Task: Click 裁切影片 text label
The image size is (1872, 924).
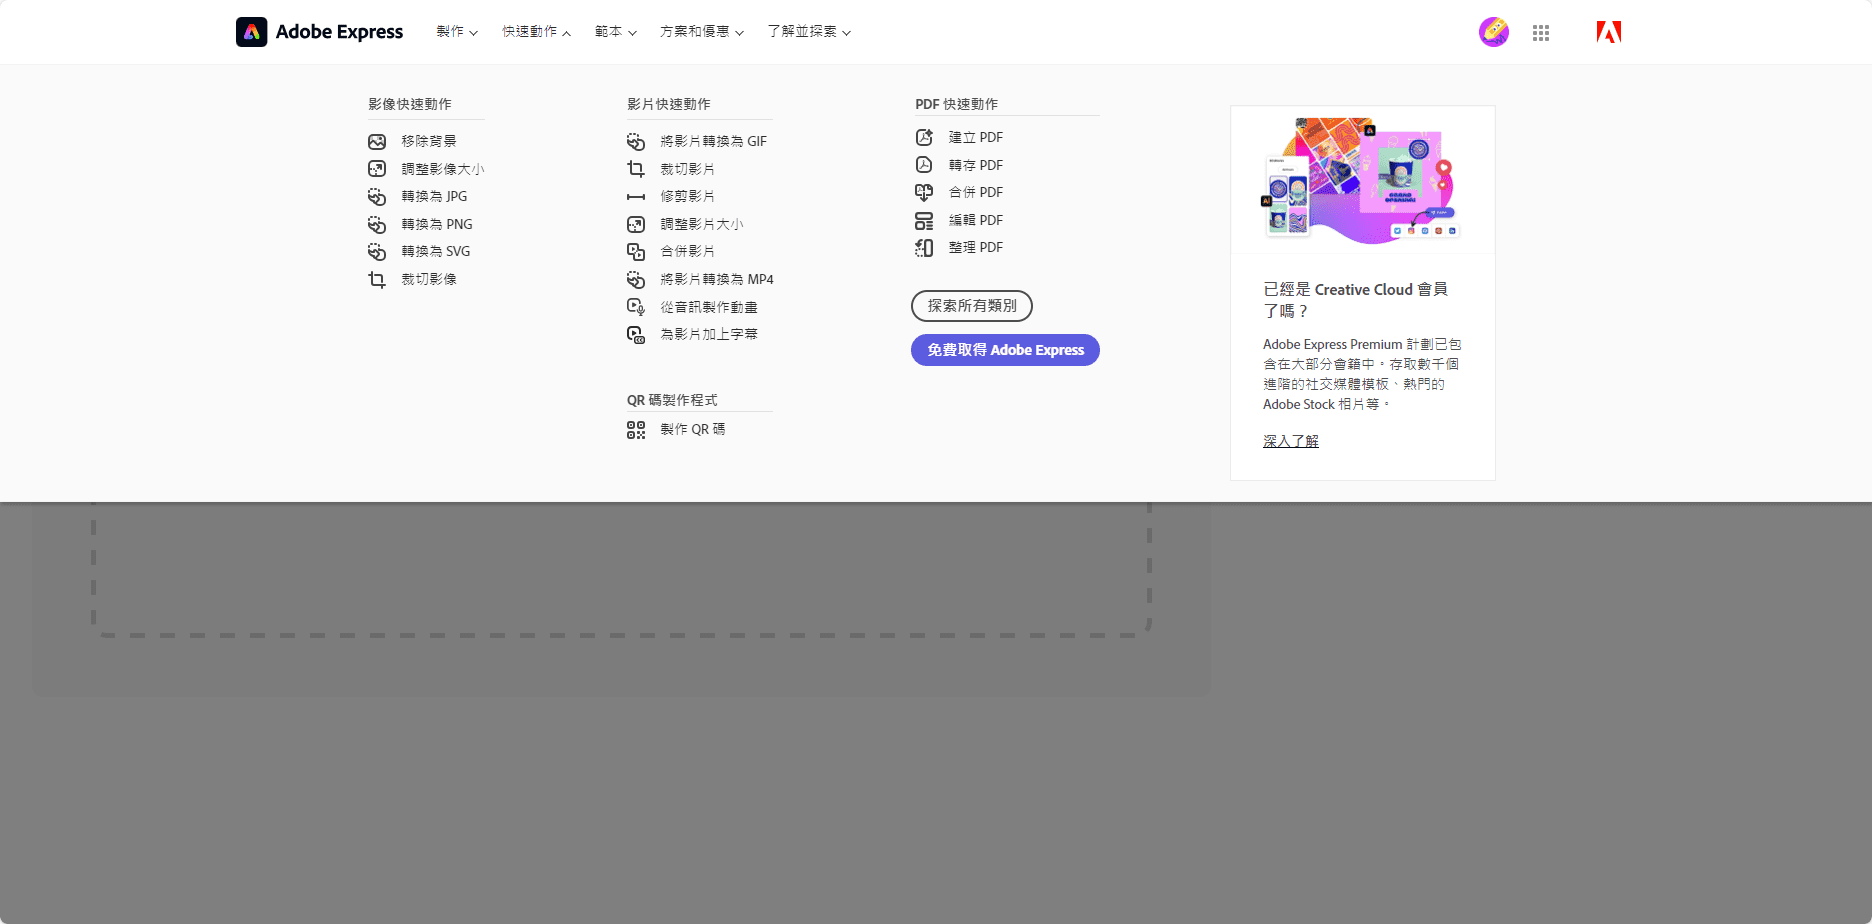Action: 688,169
